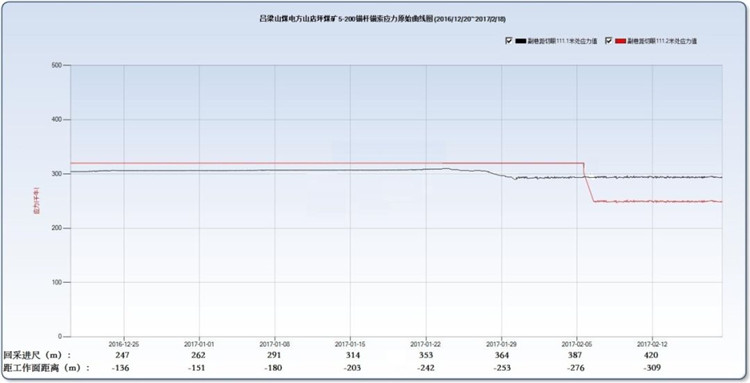The width and height of the screenshot is (750, 383).
Task: Click the 2017-01-15 date axis label
Action: click(350, 343)
